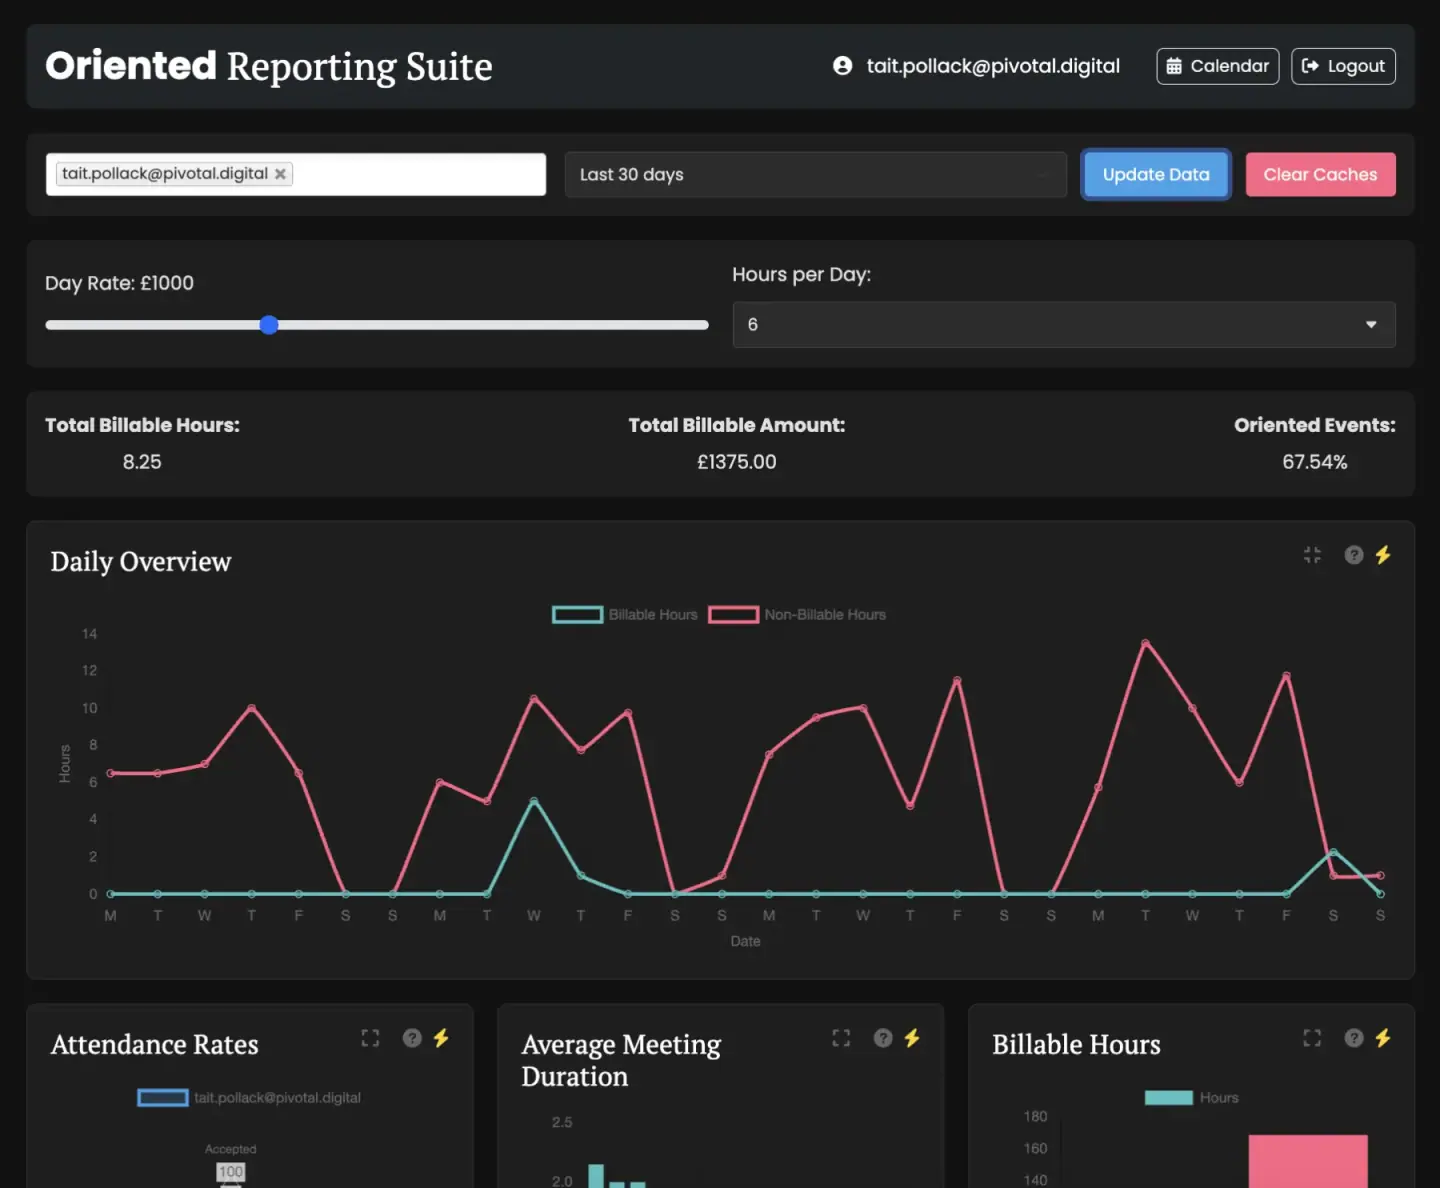Click the Oriented Reporting Suite title
Viewport: 1440px width, 1188px height.
(x=269, y=66)
